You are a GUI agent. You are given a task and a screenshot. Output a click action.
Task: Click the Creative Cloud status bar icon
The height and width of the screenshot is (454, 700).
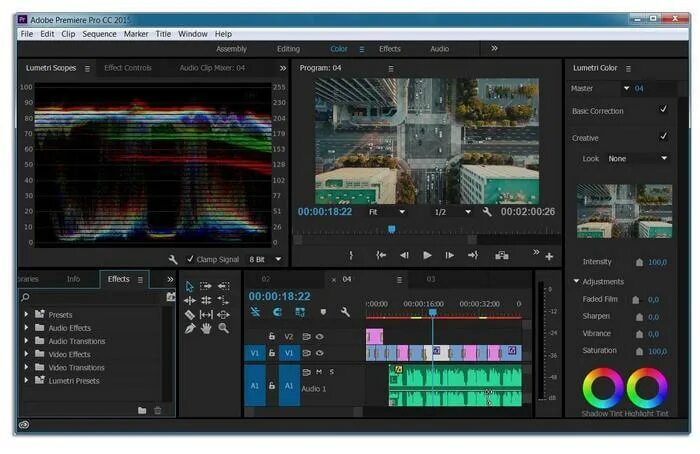[24, 425]
